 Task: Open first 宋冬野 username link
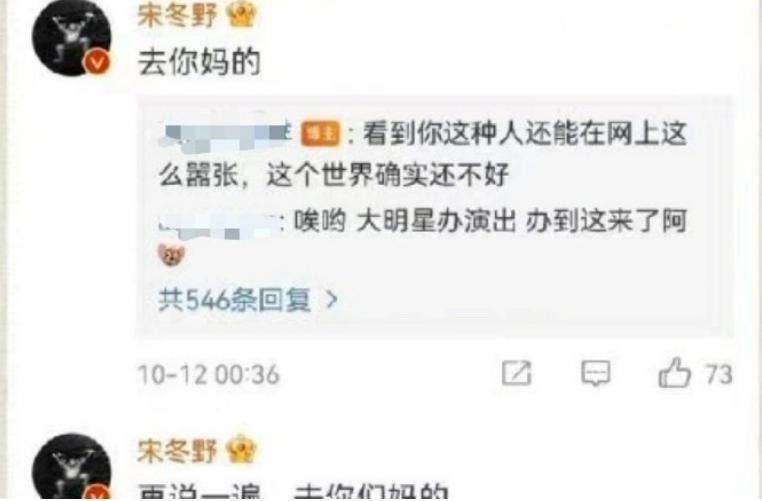pyautogui.click(x=177, y=15)
